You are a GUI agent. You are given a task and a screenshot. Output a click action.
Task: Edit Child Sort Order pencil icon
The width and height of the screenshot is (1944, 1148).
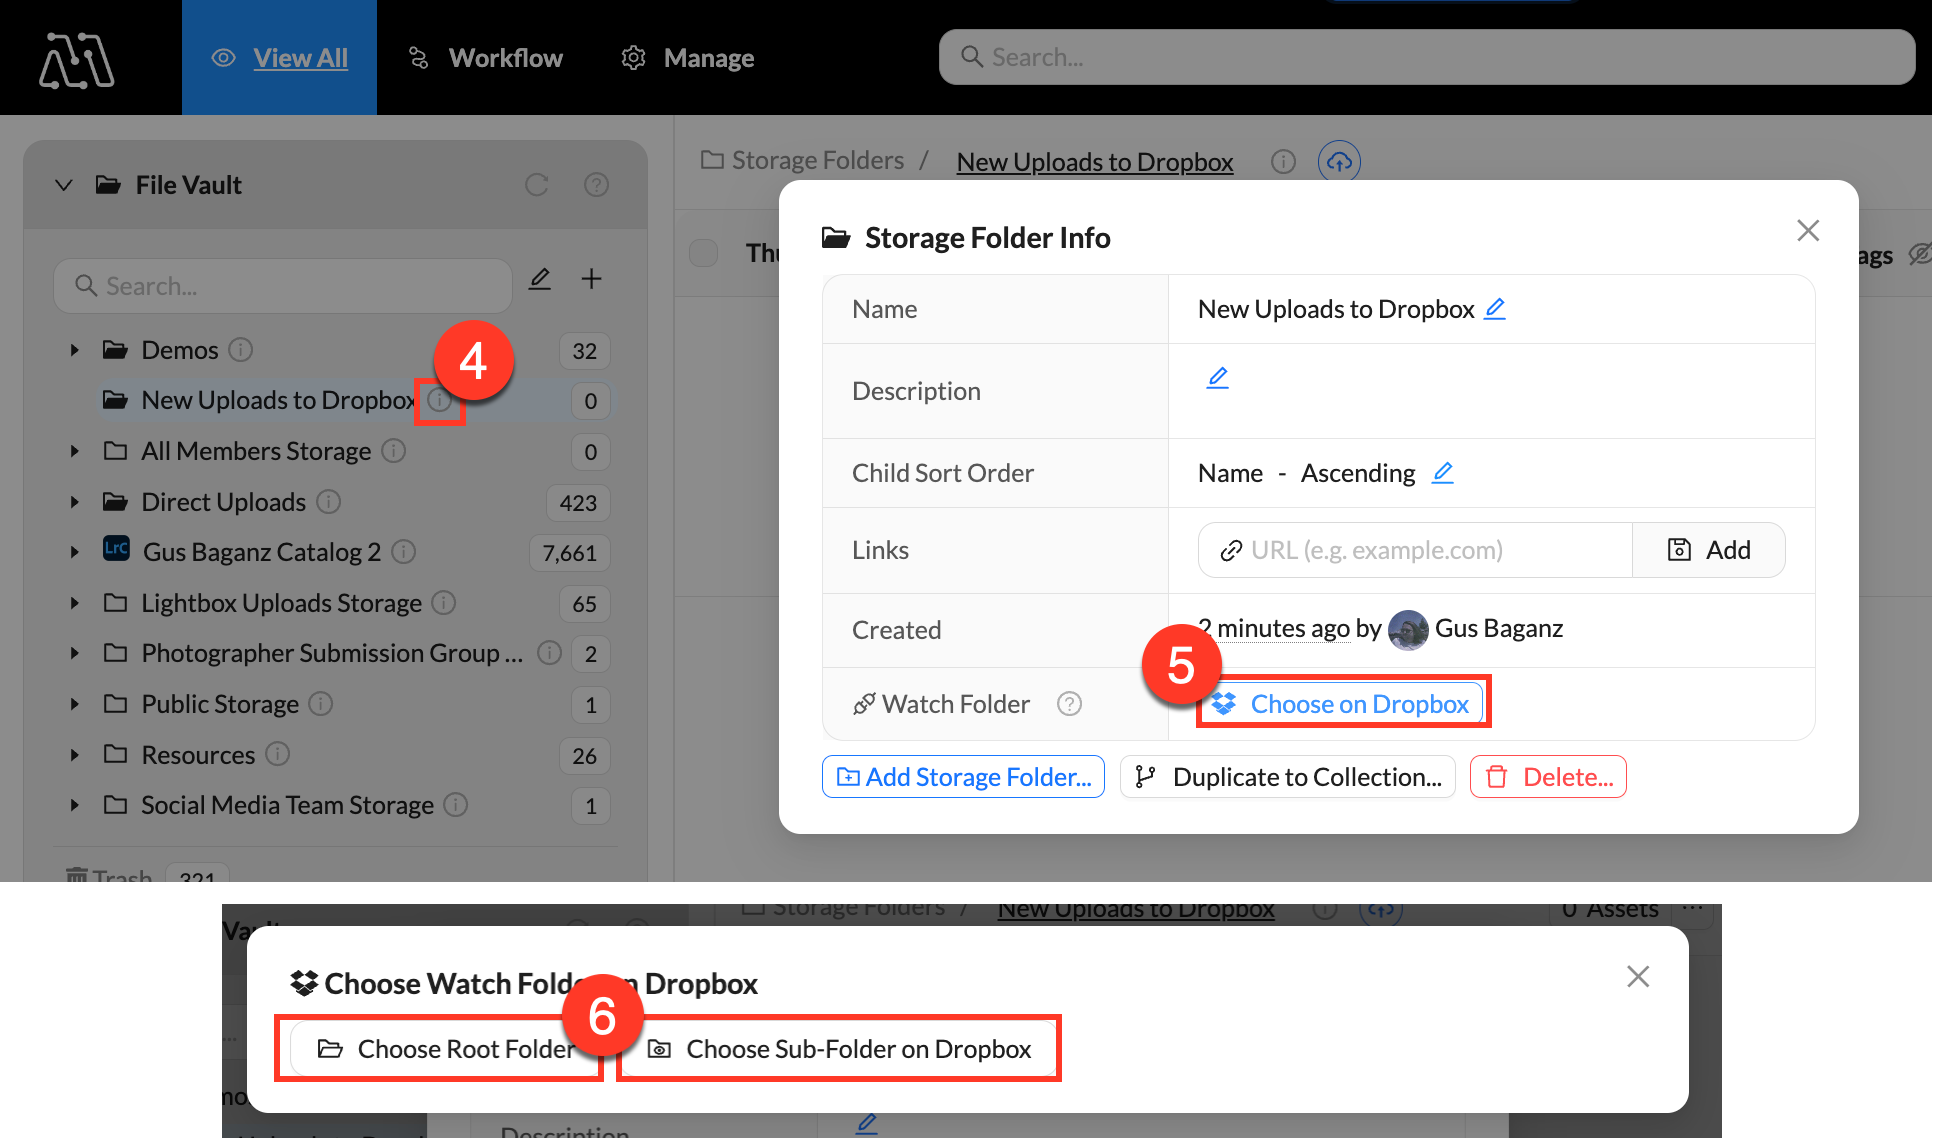pyautogui.click(x=1442, y=473)
